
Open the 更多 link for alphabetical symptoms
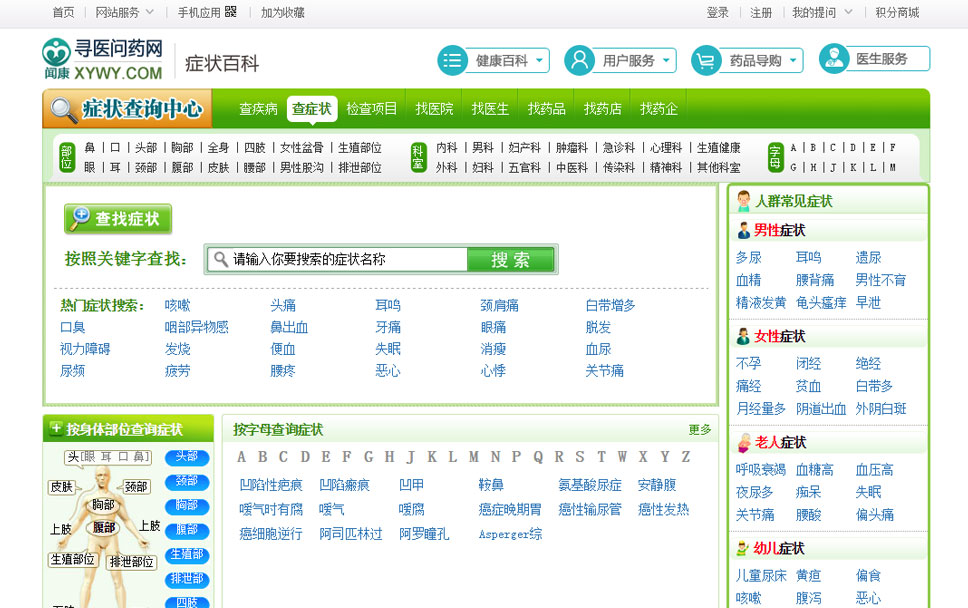(x=699, y=429)
